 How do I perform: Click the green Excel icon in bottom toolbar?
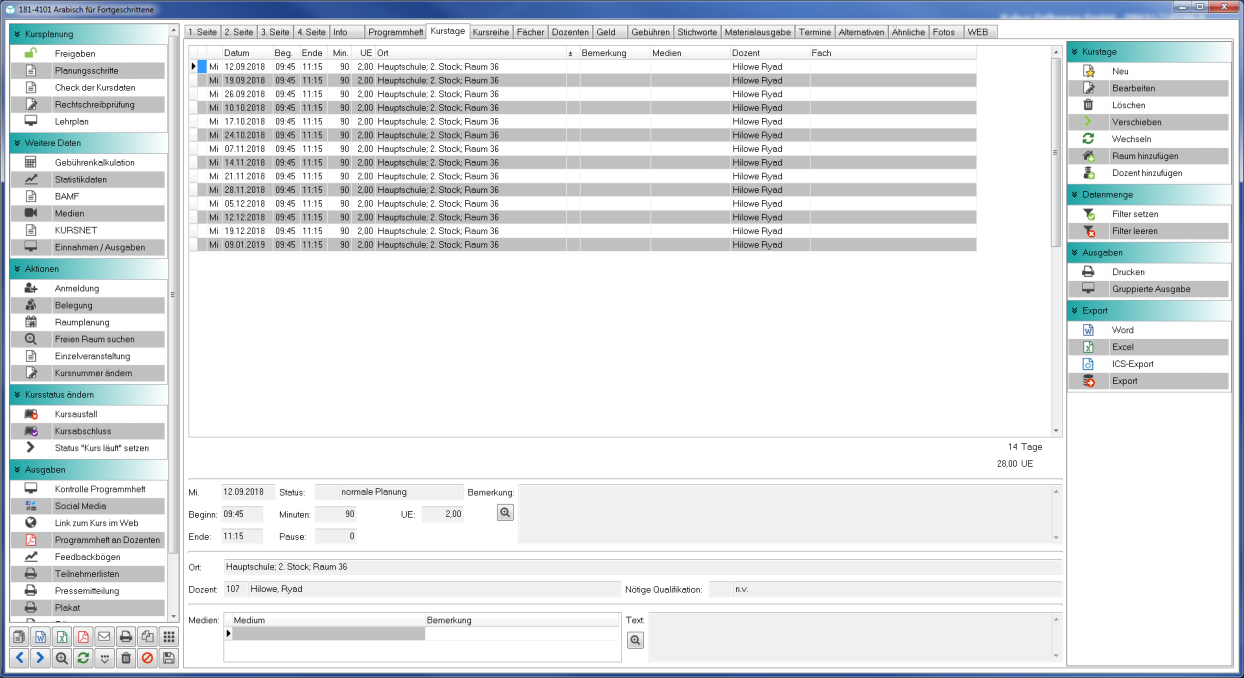(x=62, y=636)
